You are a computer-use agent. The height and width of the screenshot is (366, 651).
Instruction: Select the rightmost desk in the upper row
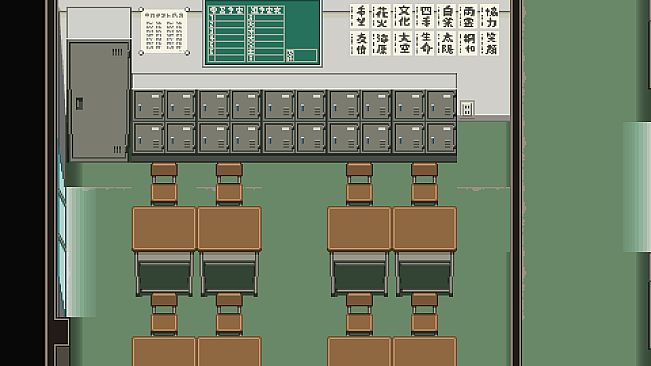[424, 229]
